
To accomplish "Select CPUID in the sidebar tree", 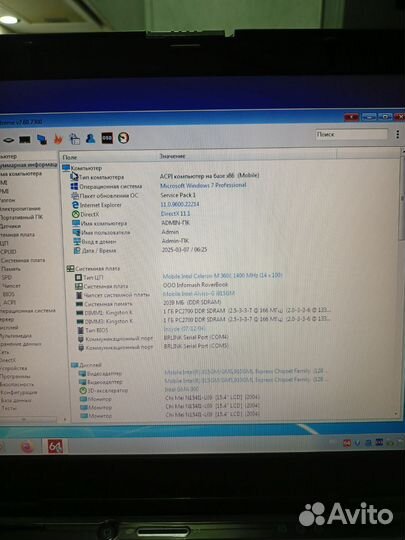I will pyautogui.click(x=8, y=251).
